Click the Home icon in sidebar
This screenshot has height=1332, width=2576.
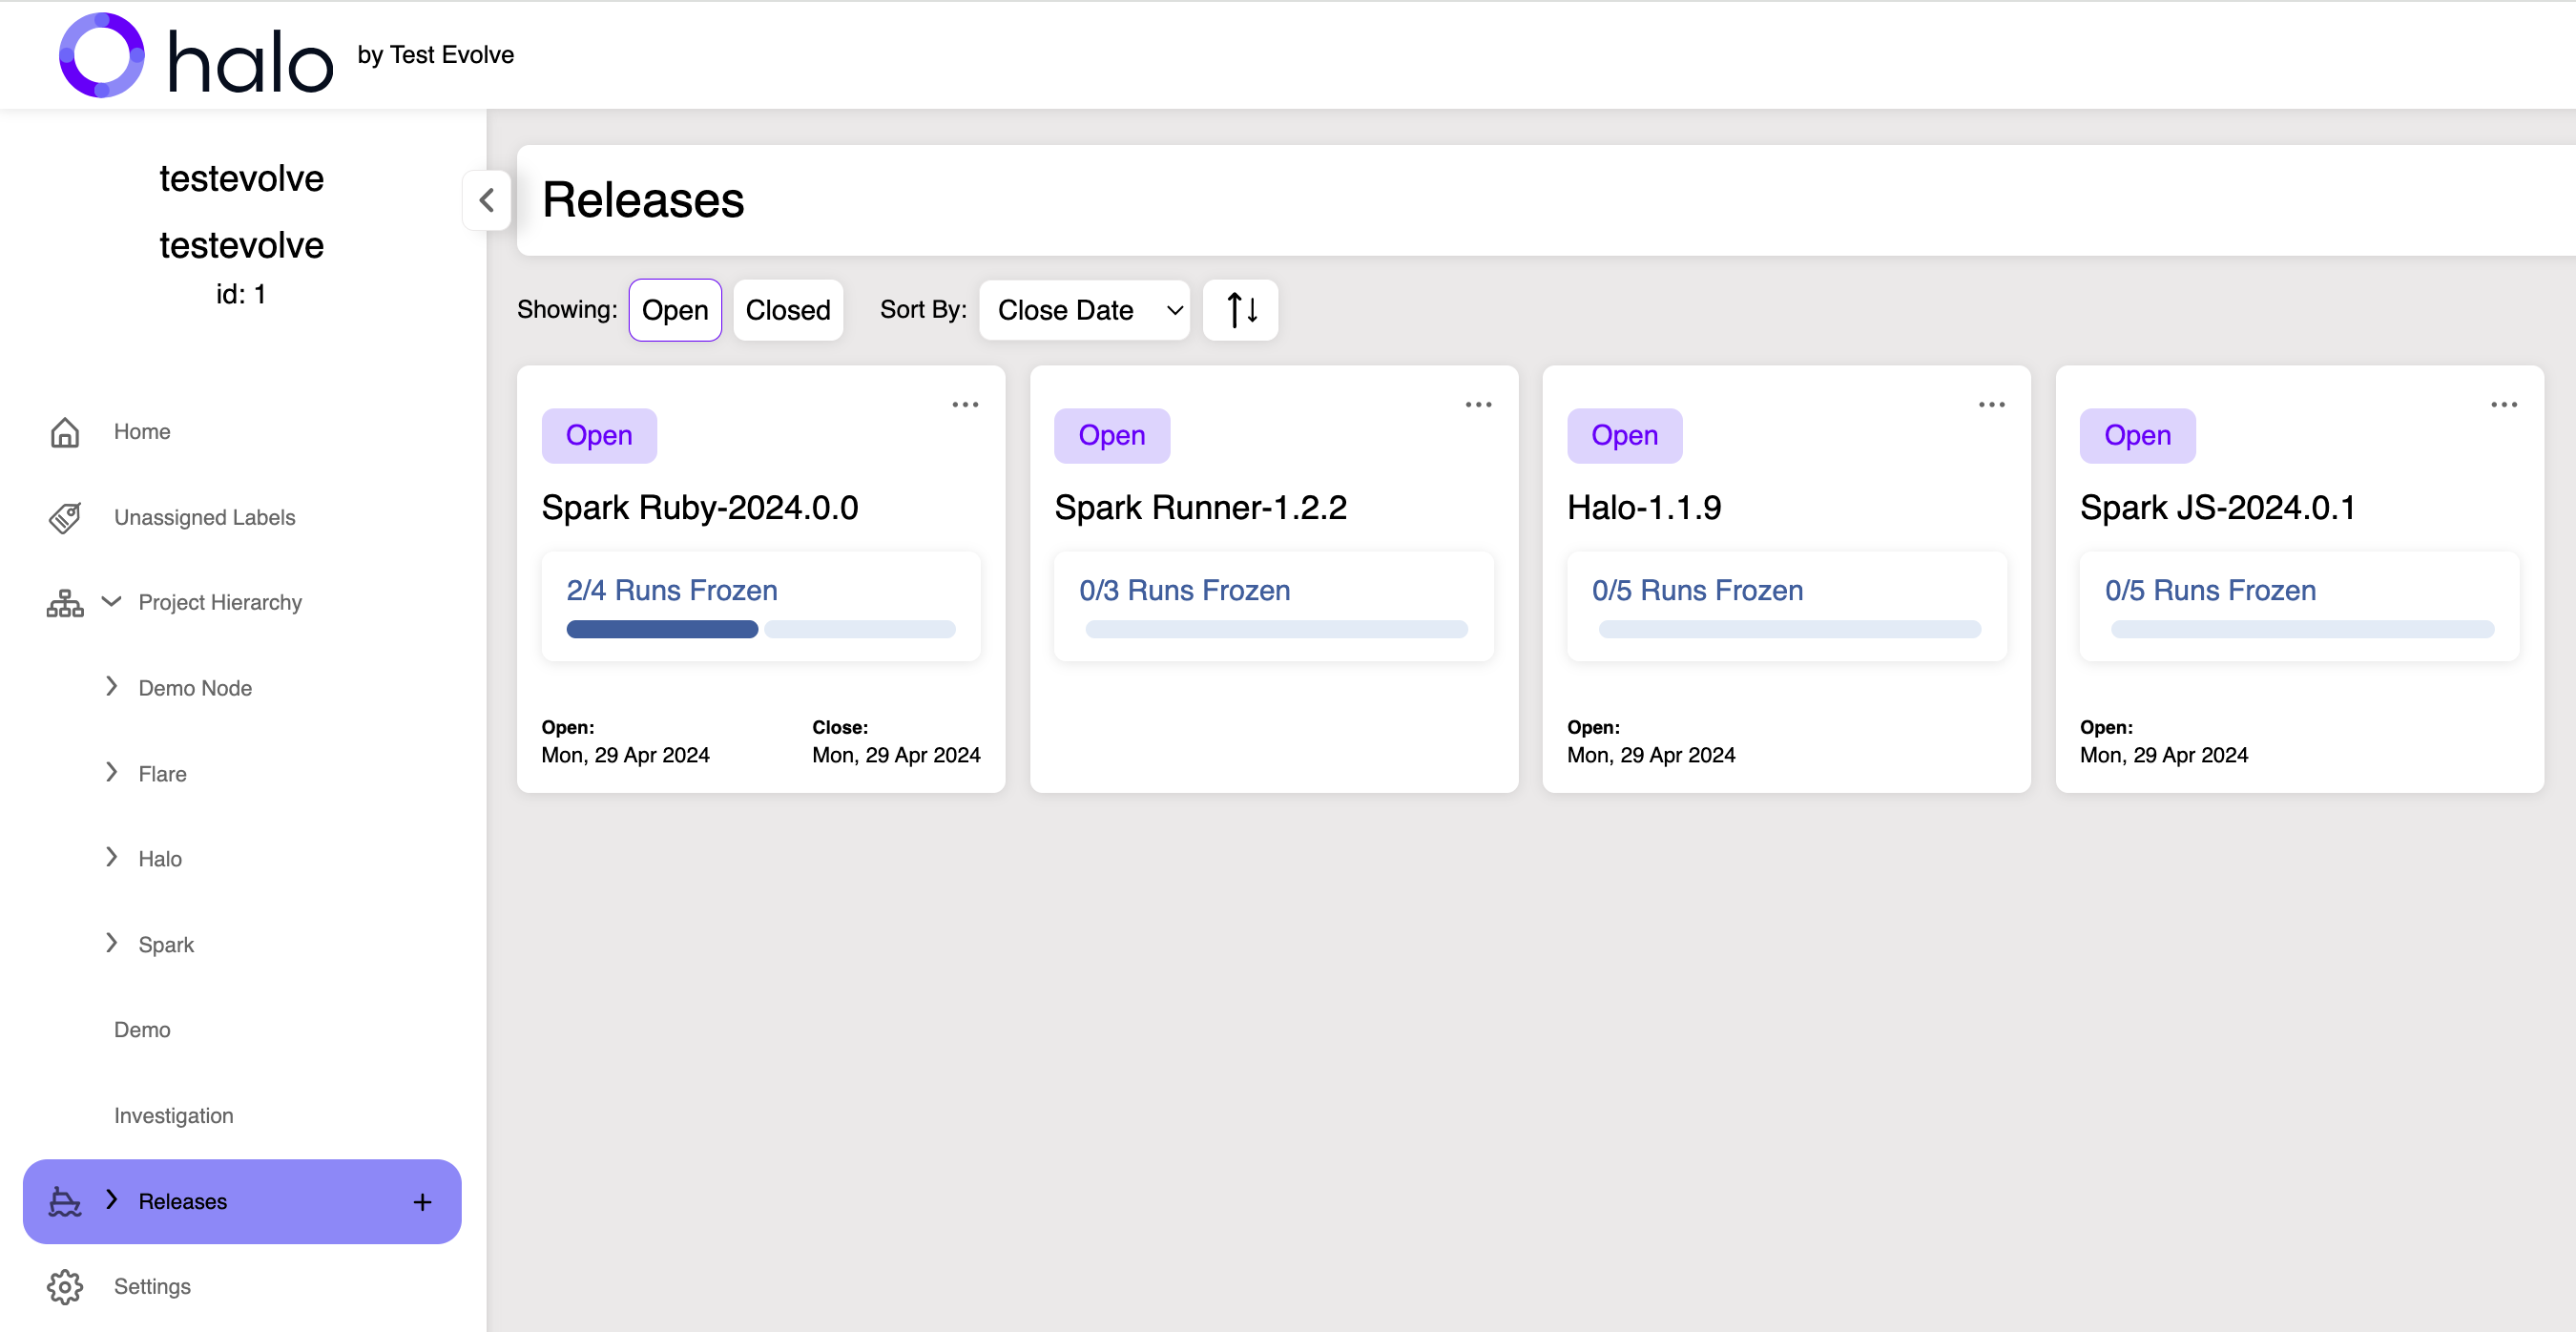click(66, 429)
